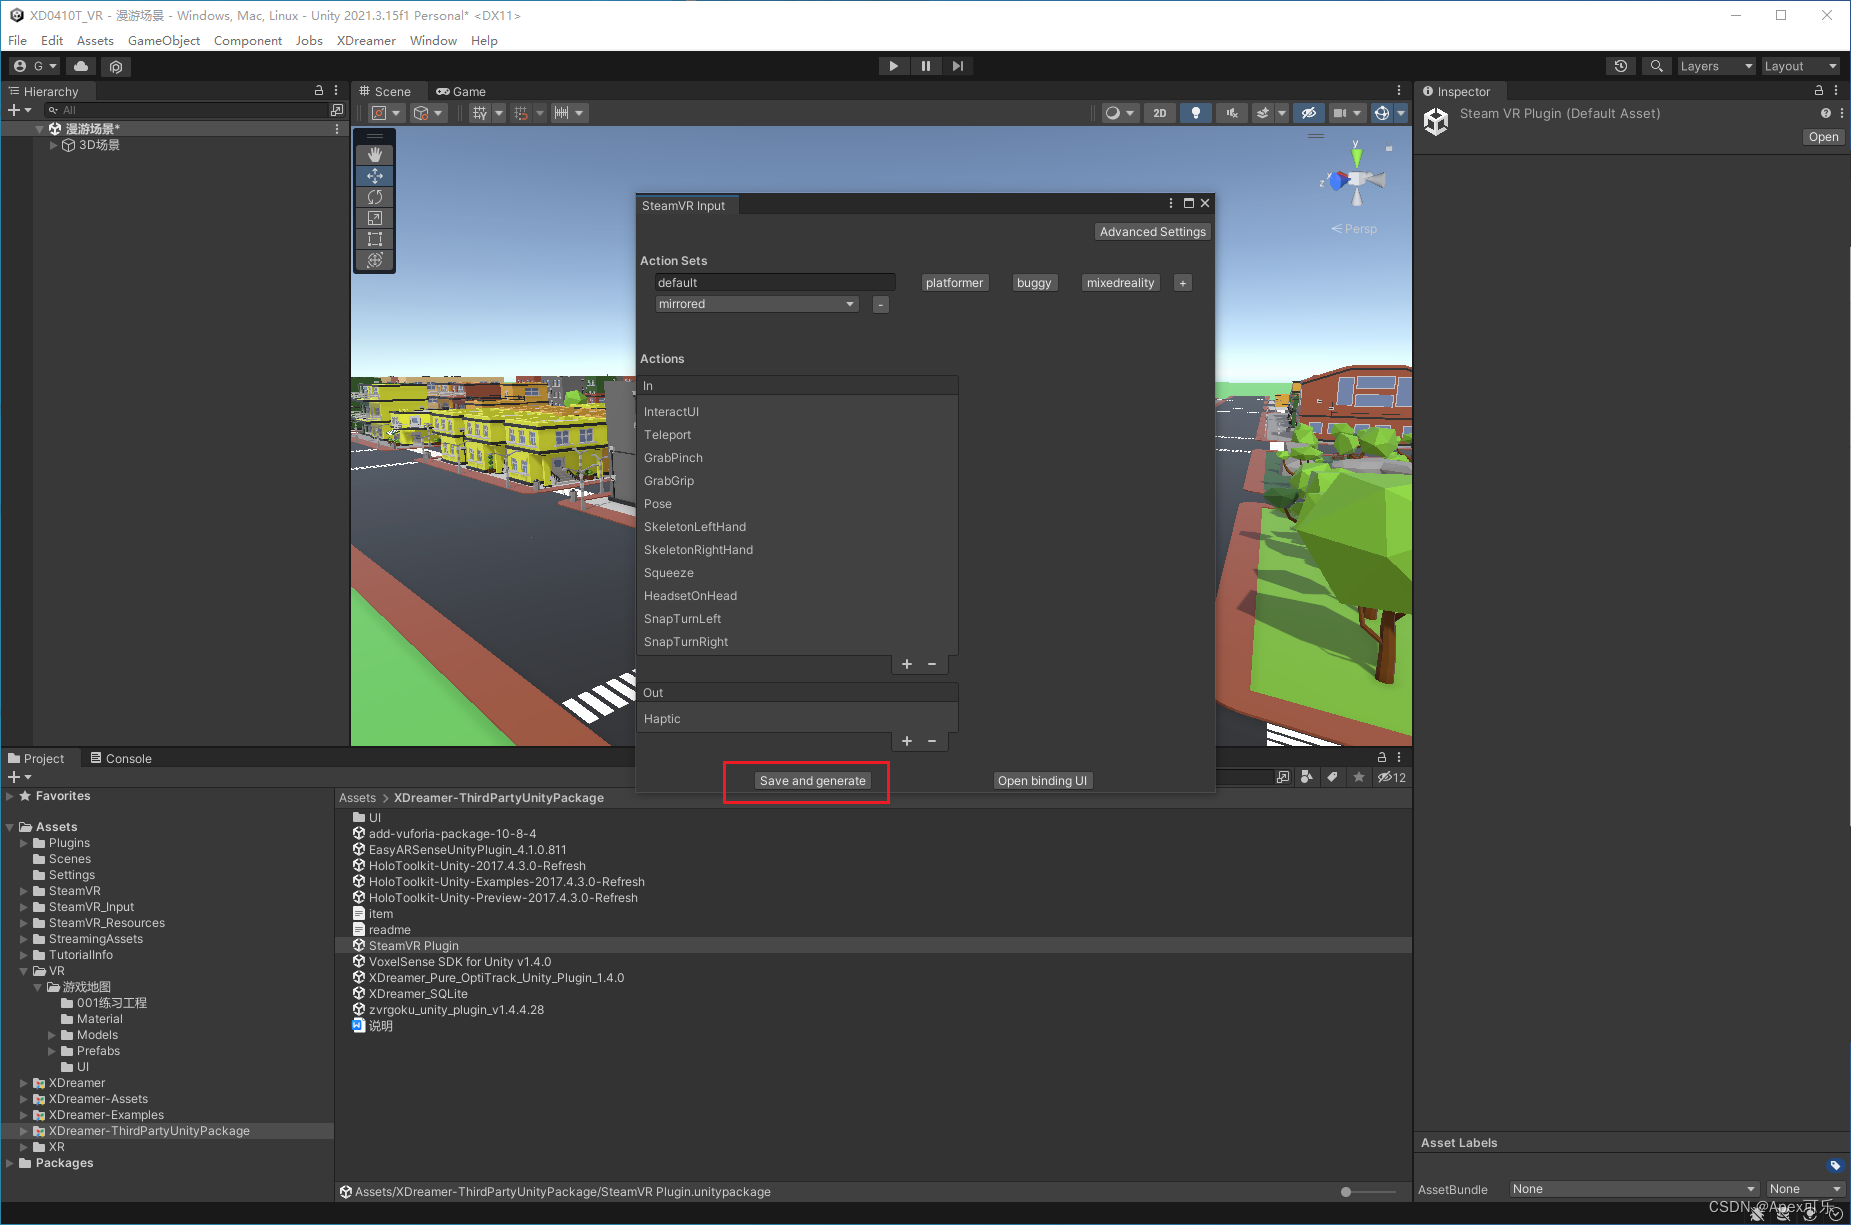The image size is (1851, 1225).
Task: Toggle scene audio mute
Action: pos(1232,113)
